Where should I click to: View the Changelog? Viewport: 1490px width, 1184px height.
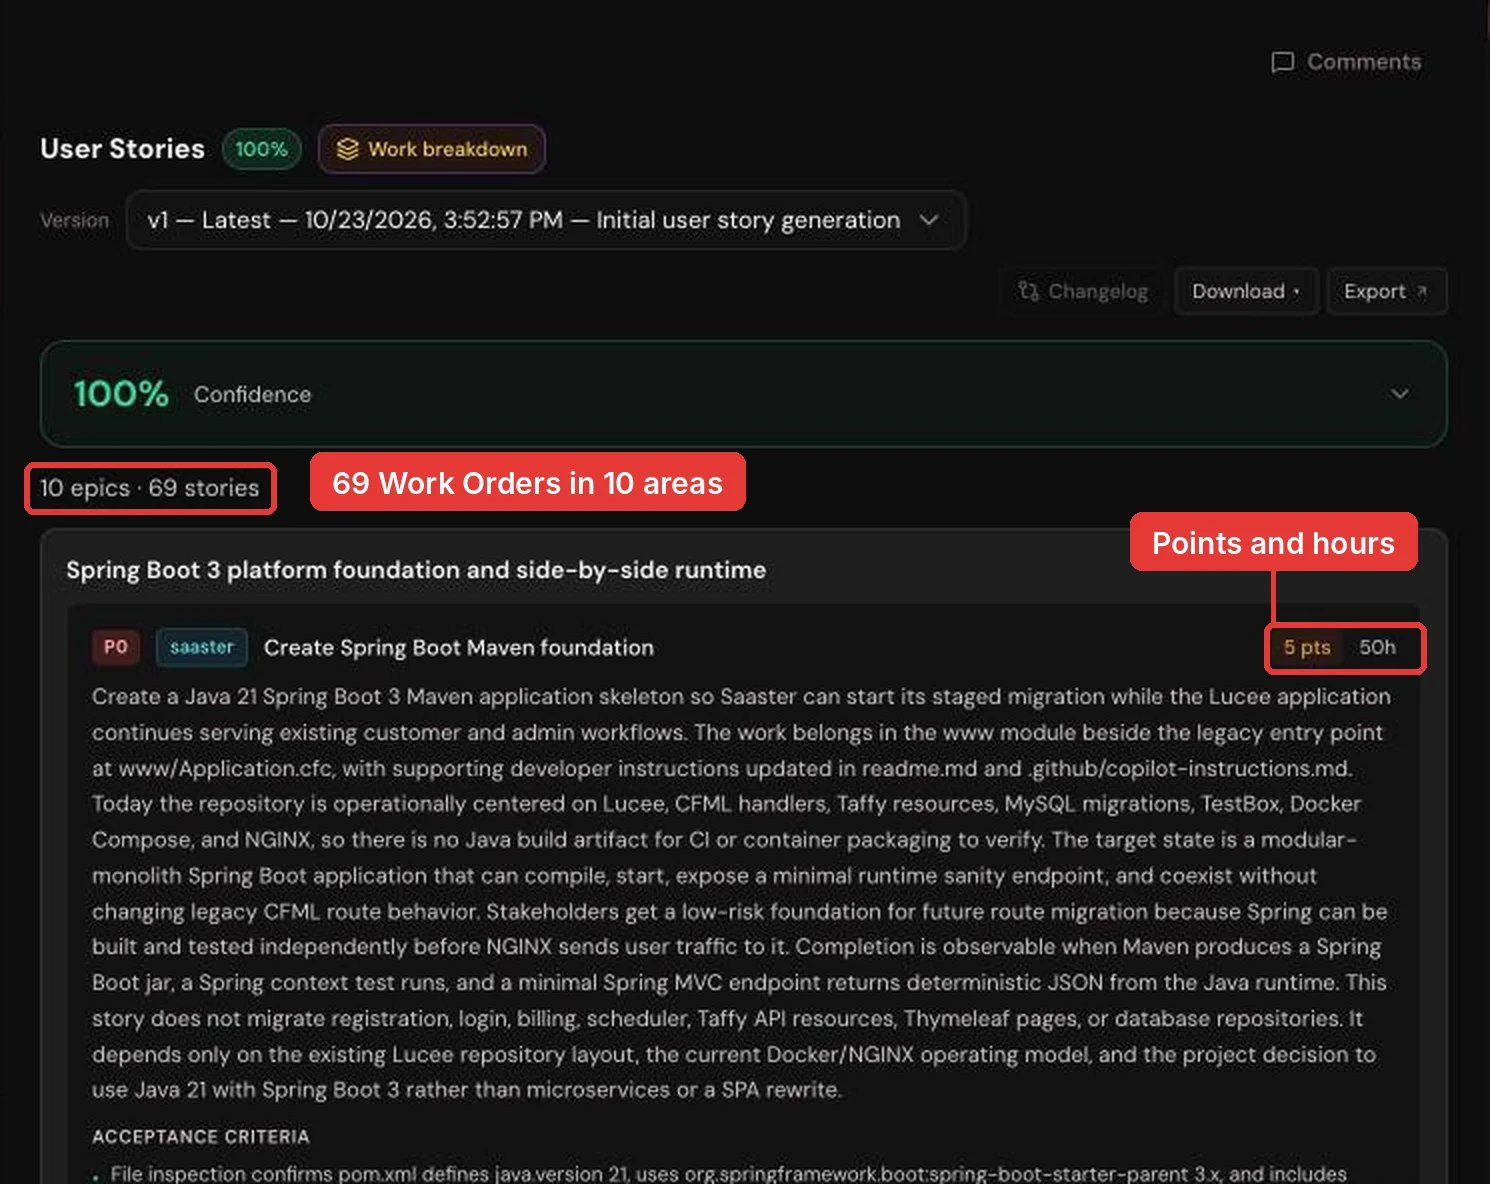1083,291
